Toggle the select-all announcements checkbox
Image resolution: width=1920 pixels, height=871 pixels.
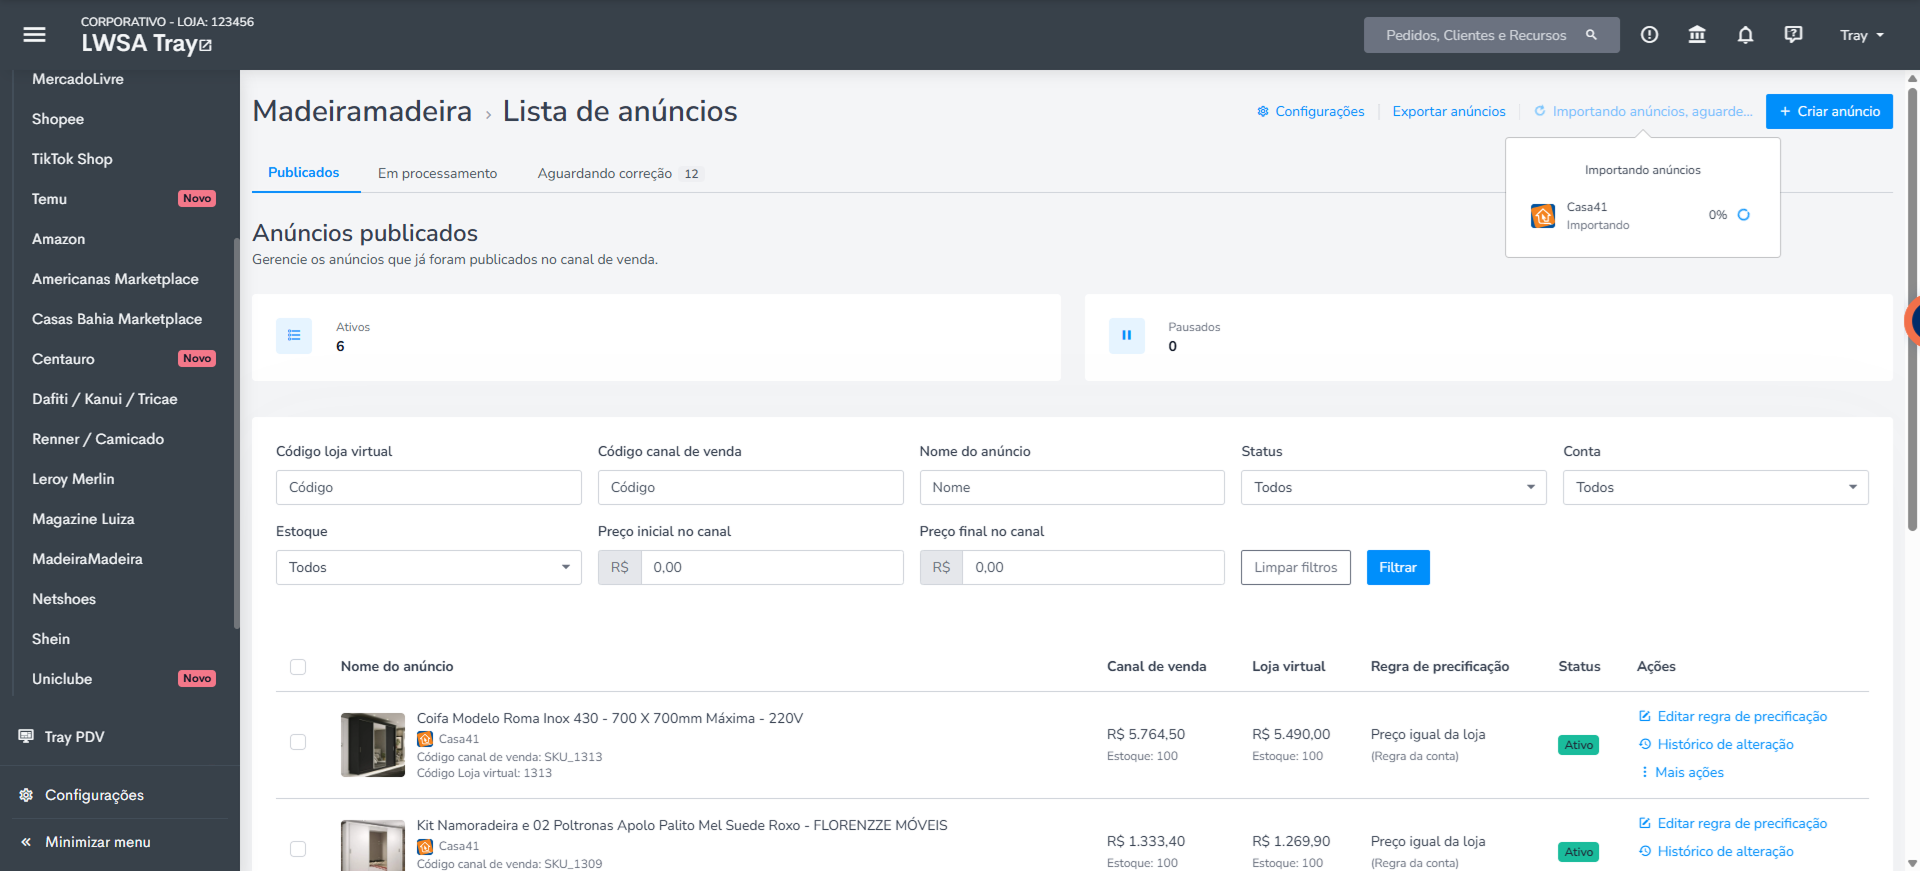298,667
